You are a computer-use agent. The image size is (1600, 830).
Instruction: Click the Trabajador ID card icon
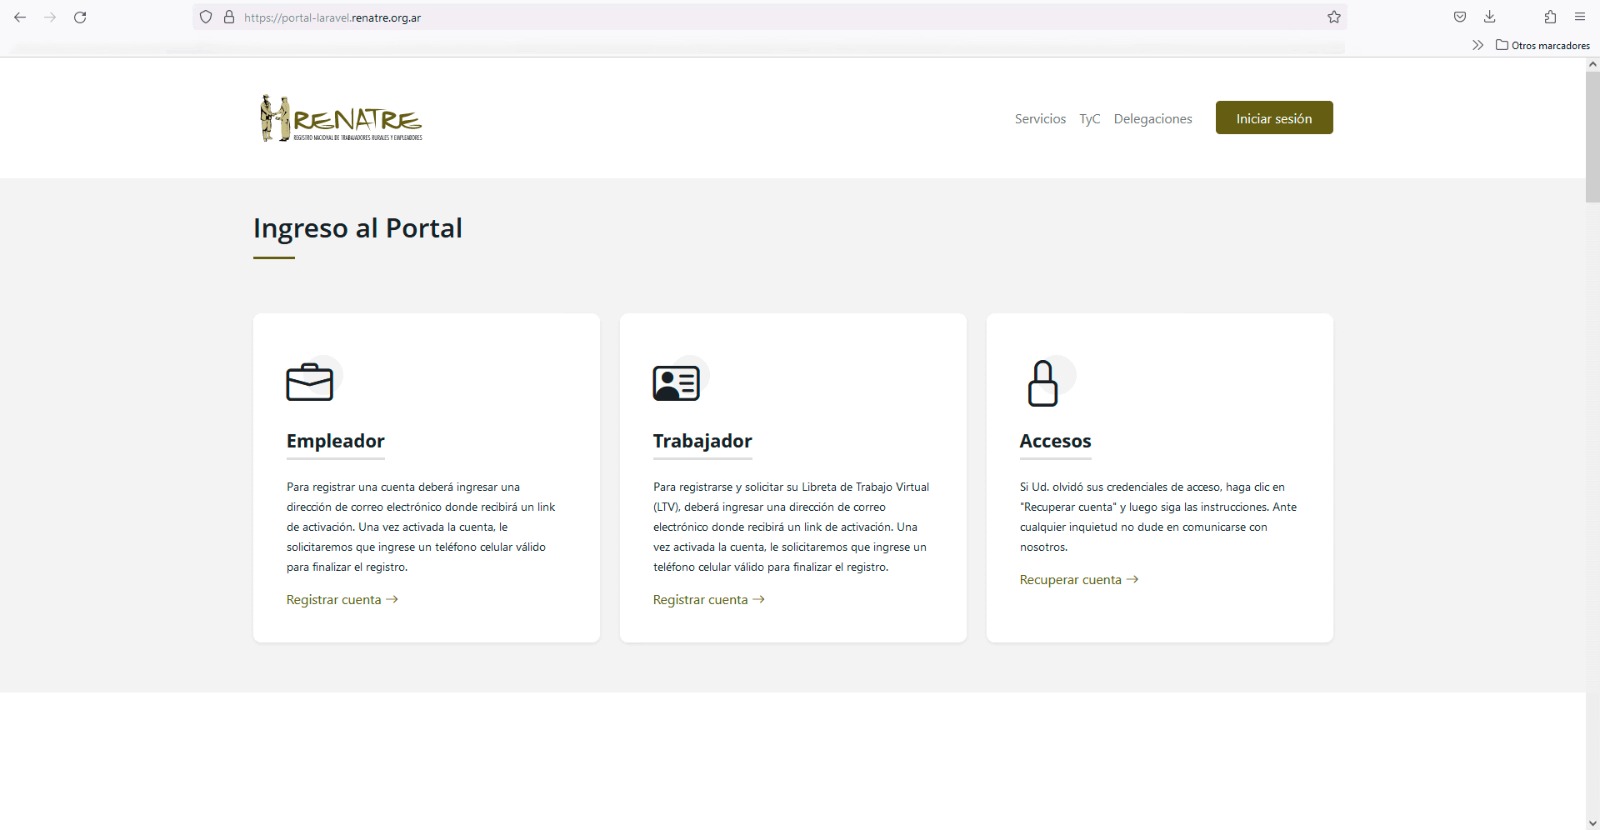[676, 383]
